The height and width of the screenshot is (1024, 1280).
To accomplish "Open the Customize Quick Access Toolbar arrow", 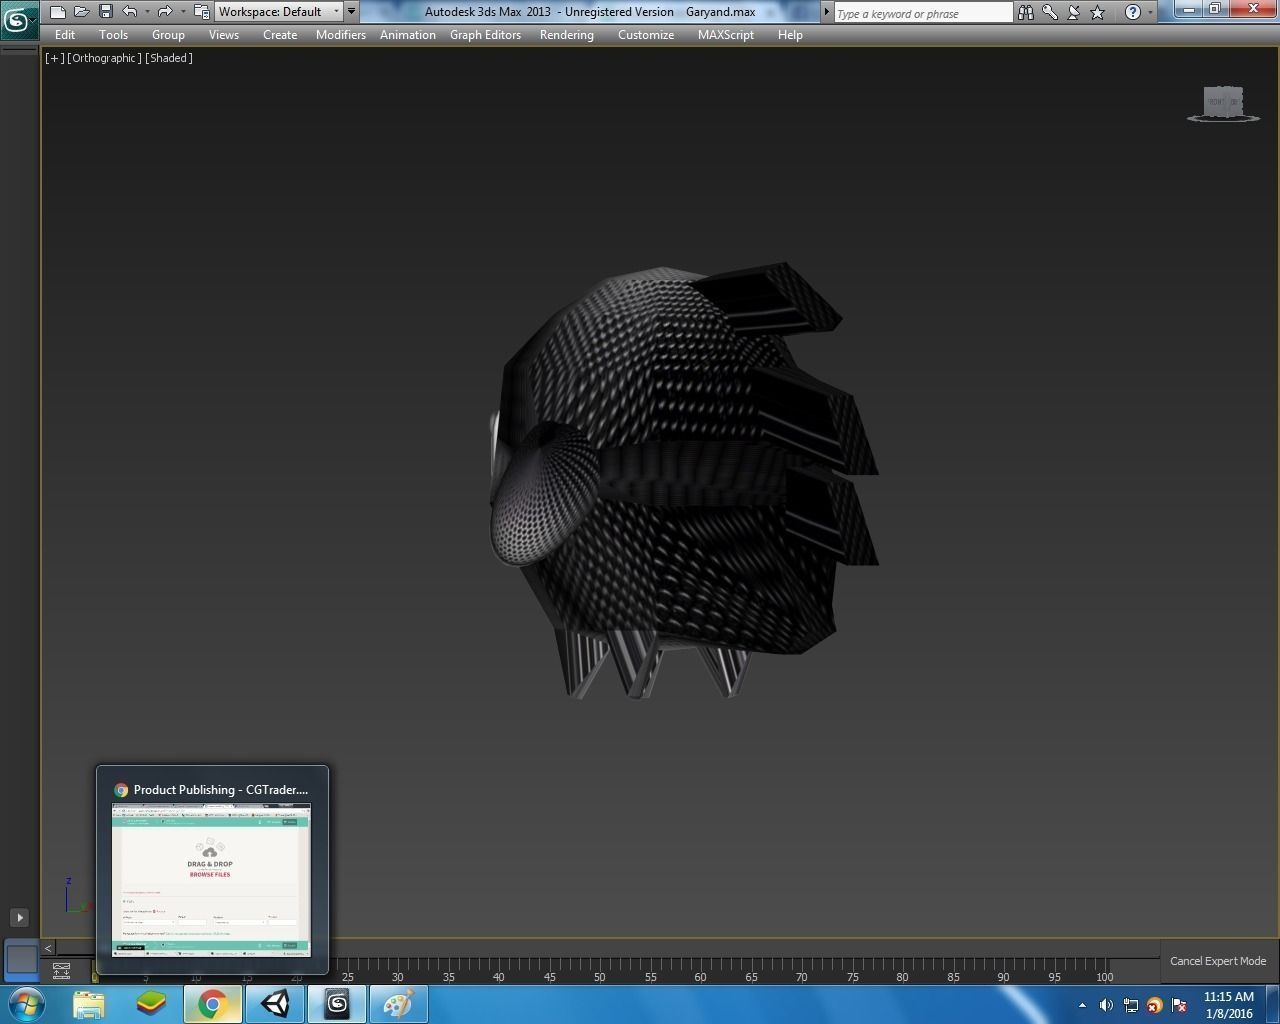I will (351, 12).
